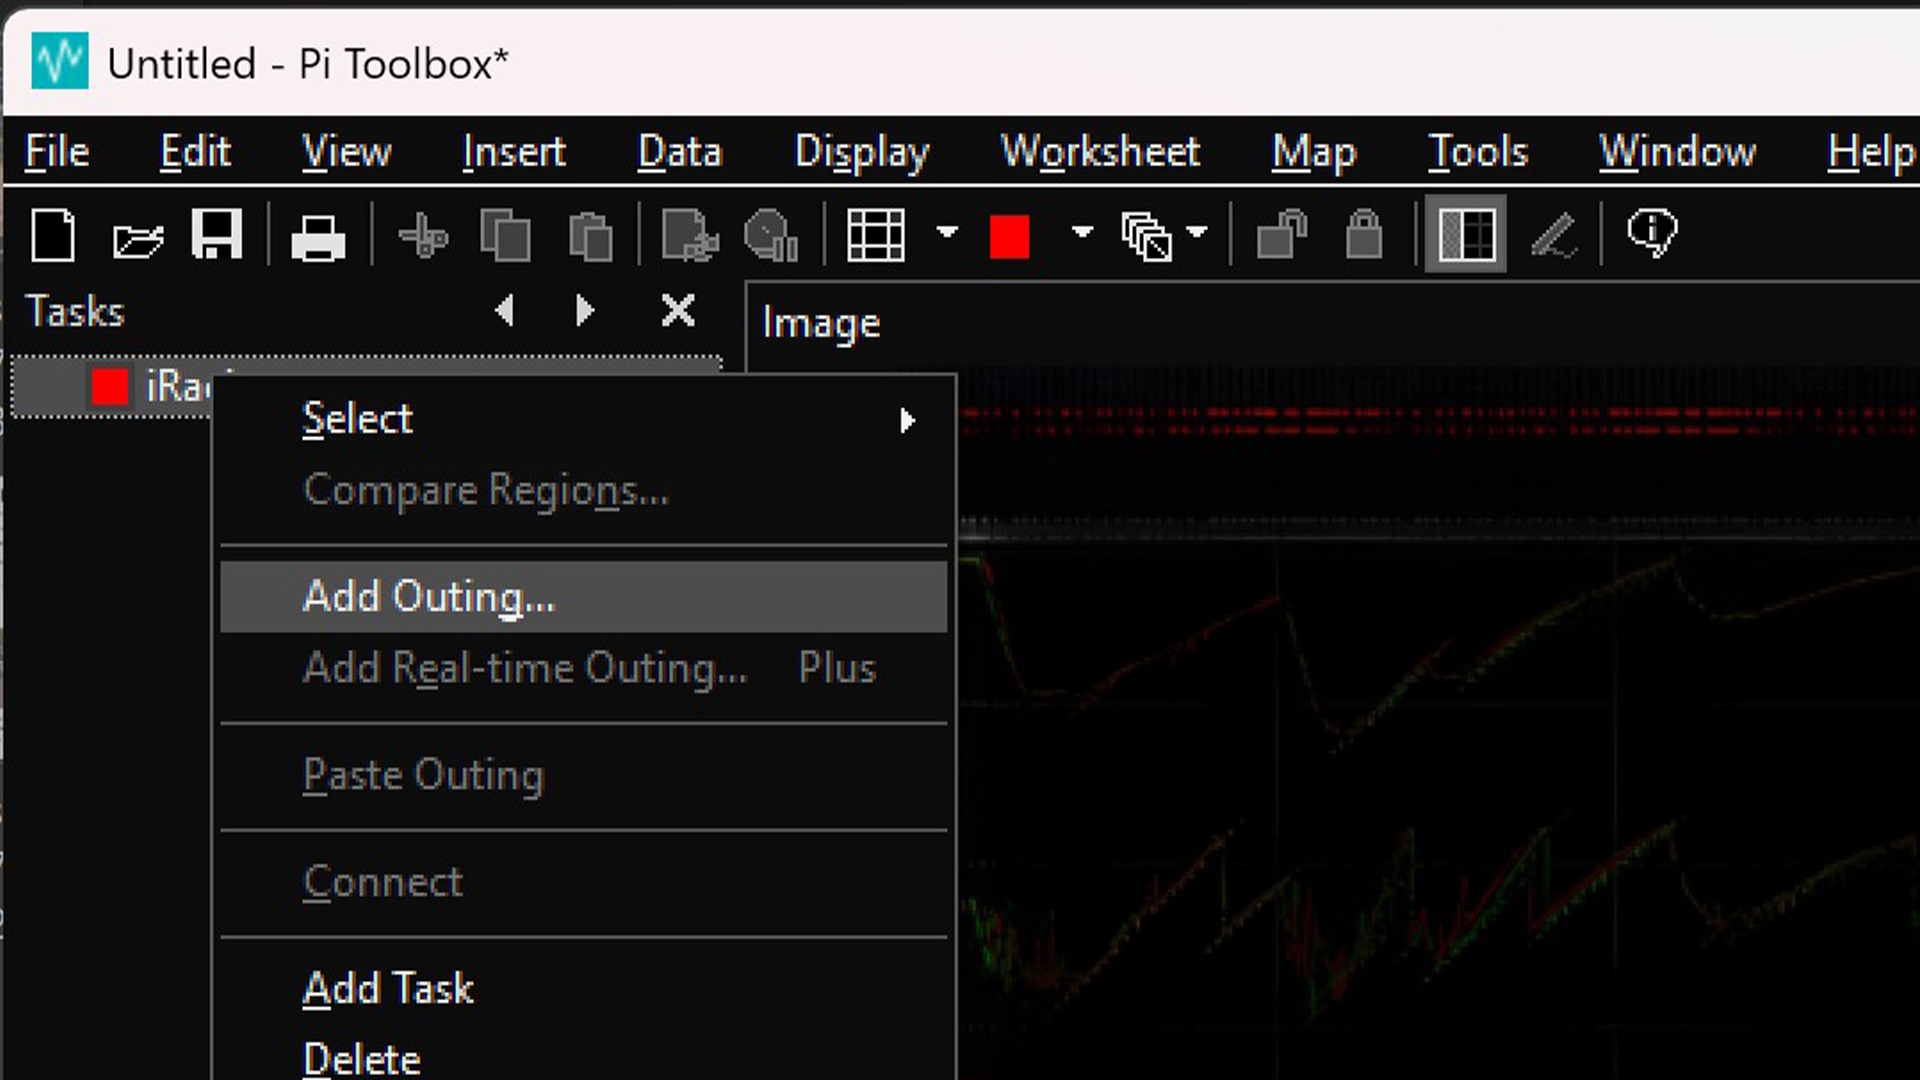1920x1080 pixels.
Task: Create a new workbook
Action: [x=52, y=235]
